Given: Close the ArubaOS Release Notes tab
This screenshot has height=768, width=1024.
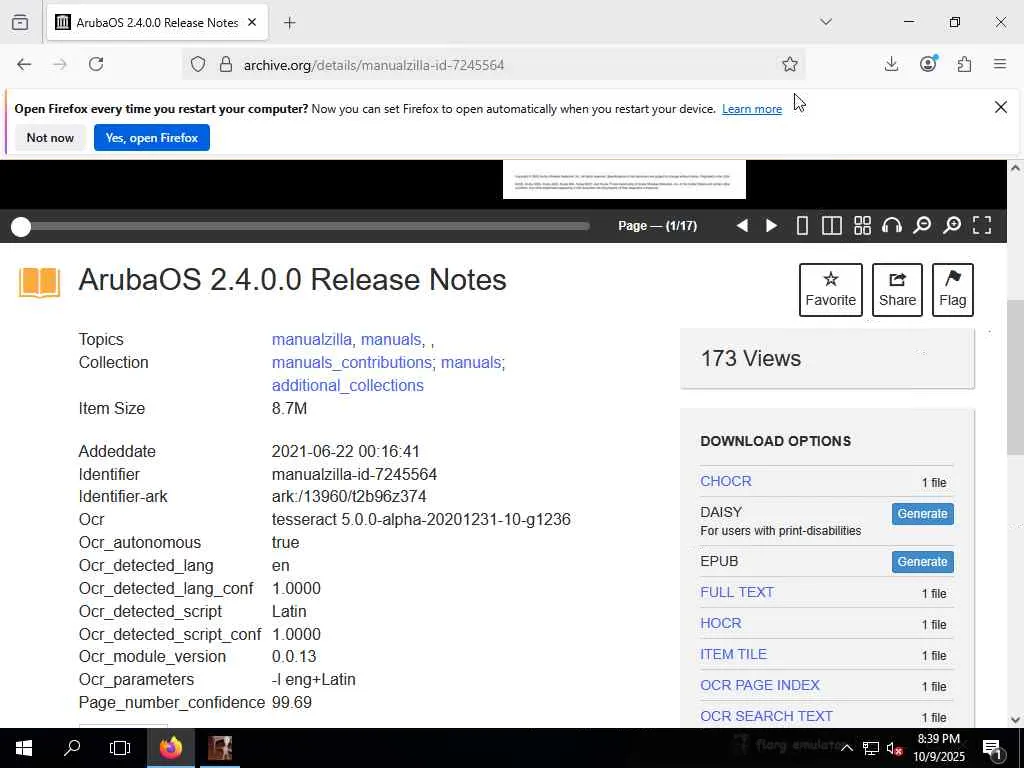Looking at the screenshot, I should [252, 22].
